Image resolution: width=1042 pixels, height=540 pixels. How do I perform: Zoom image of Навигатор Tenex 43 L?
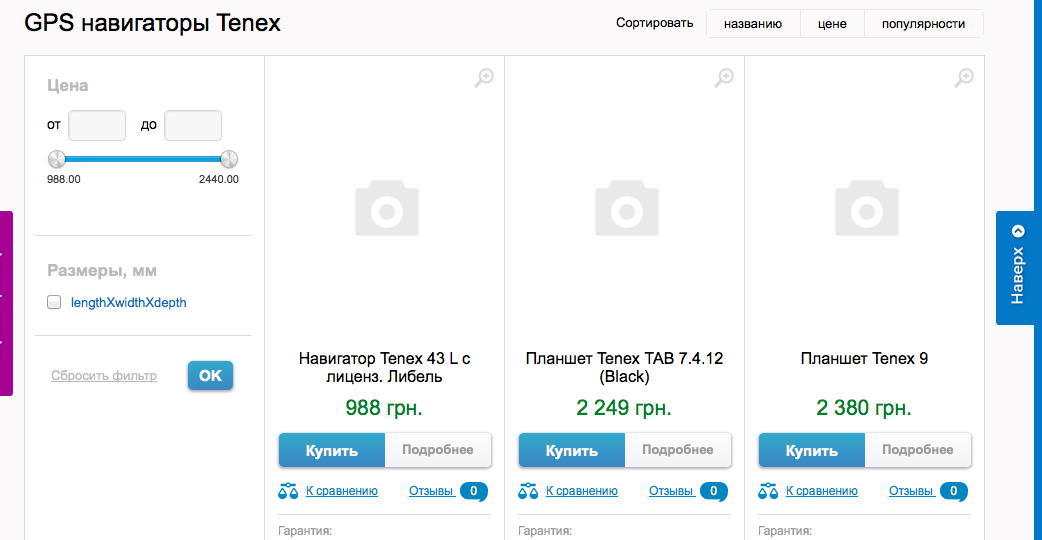[x=484, y=78]
